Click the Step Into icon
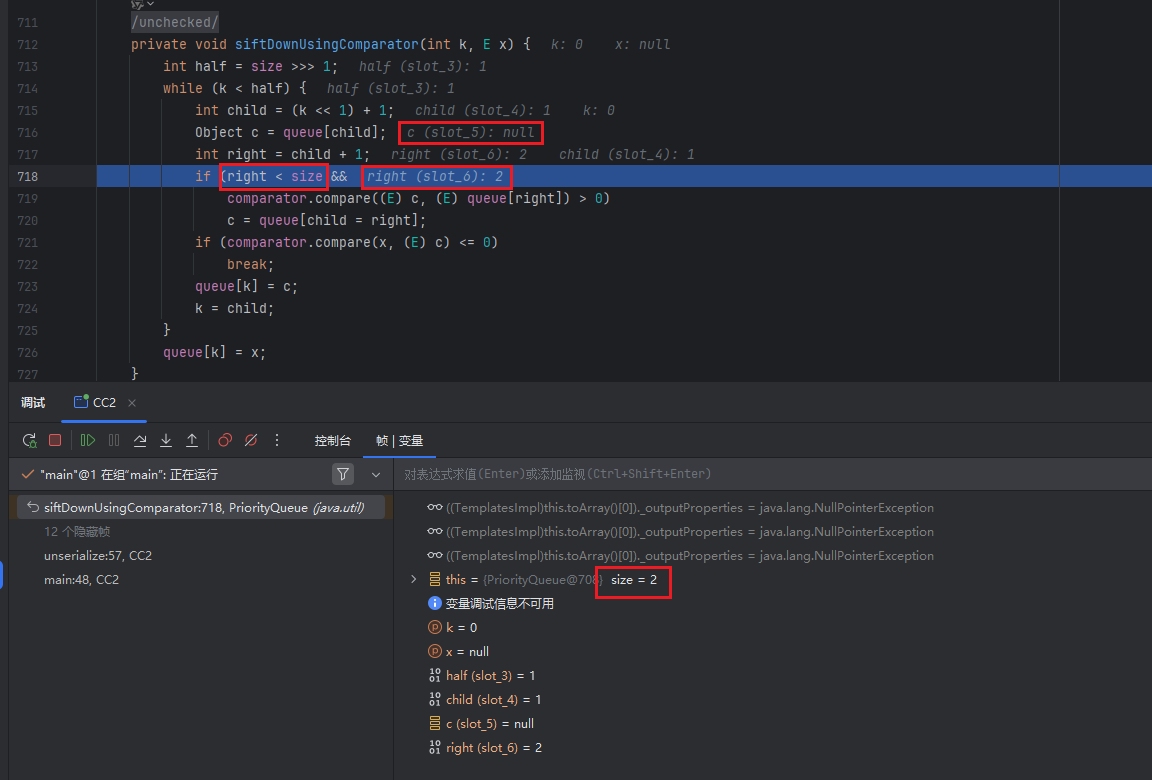The image size is (1152, 780). pyautogui.click(x=166, y=440)
